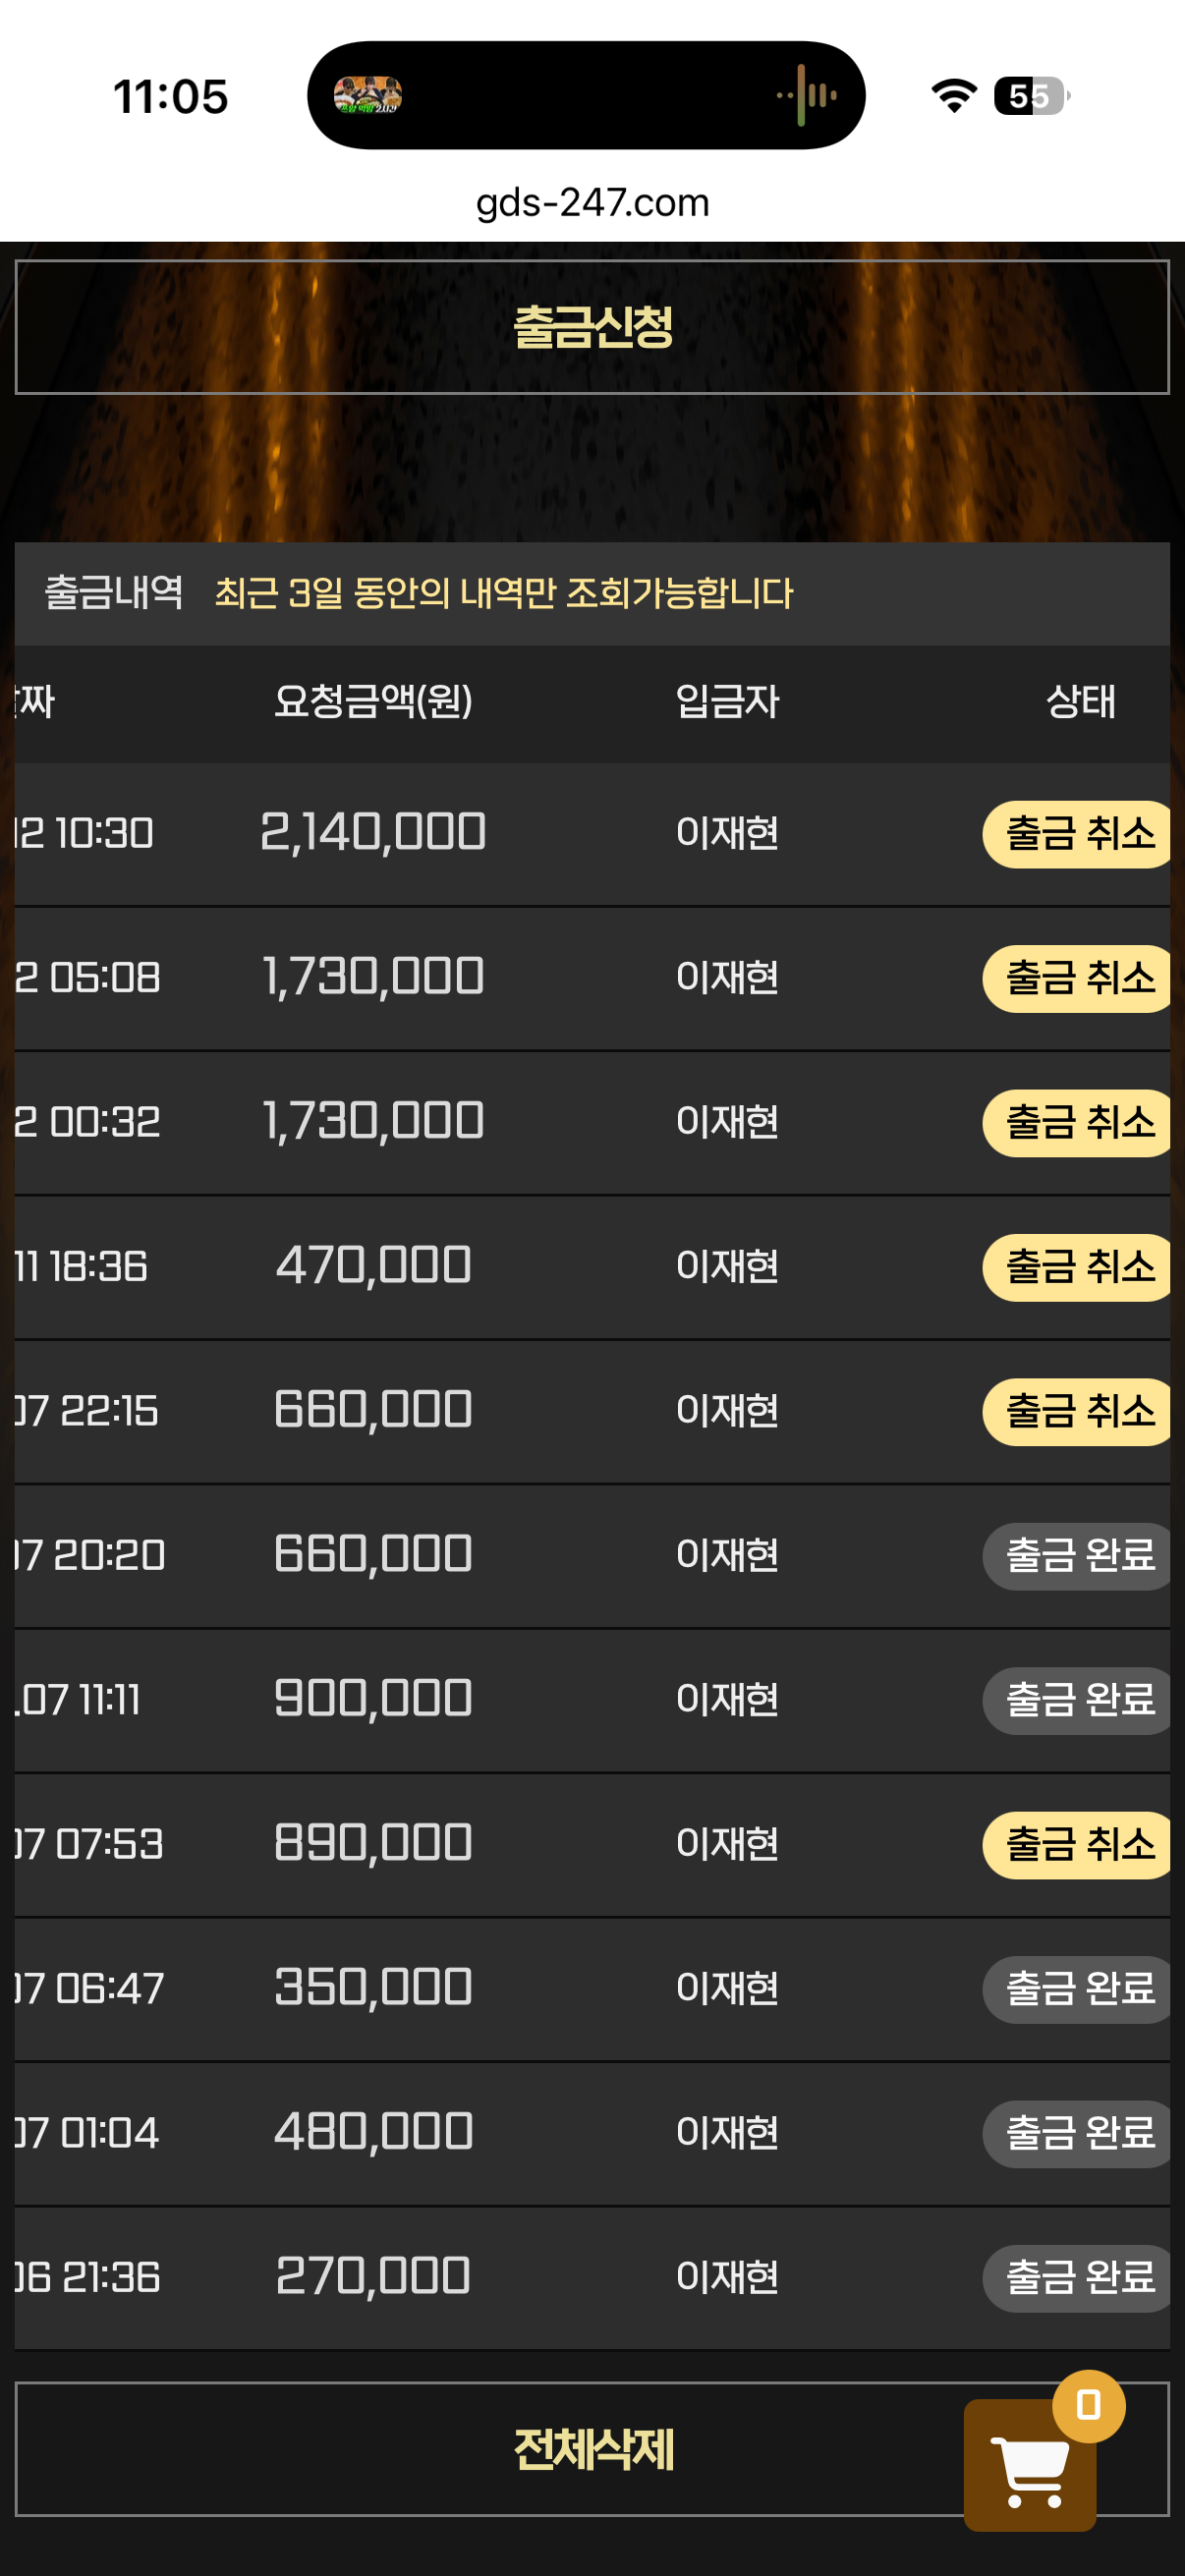Screen dimensions: 1185x2576
Task: Select 출금 취소 for the 05:08 1,730,000 request
Action: (1078, 978)
